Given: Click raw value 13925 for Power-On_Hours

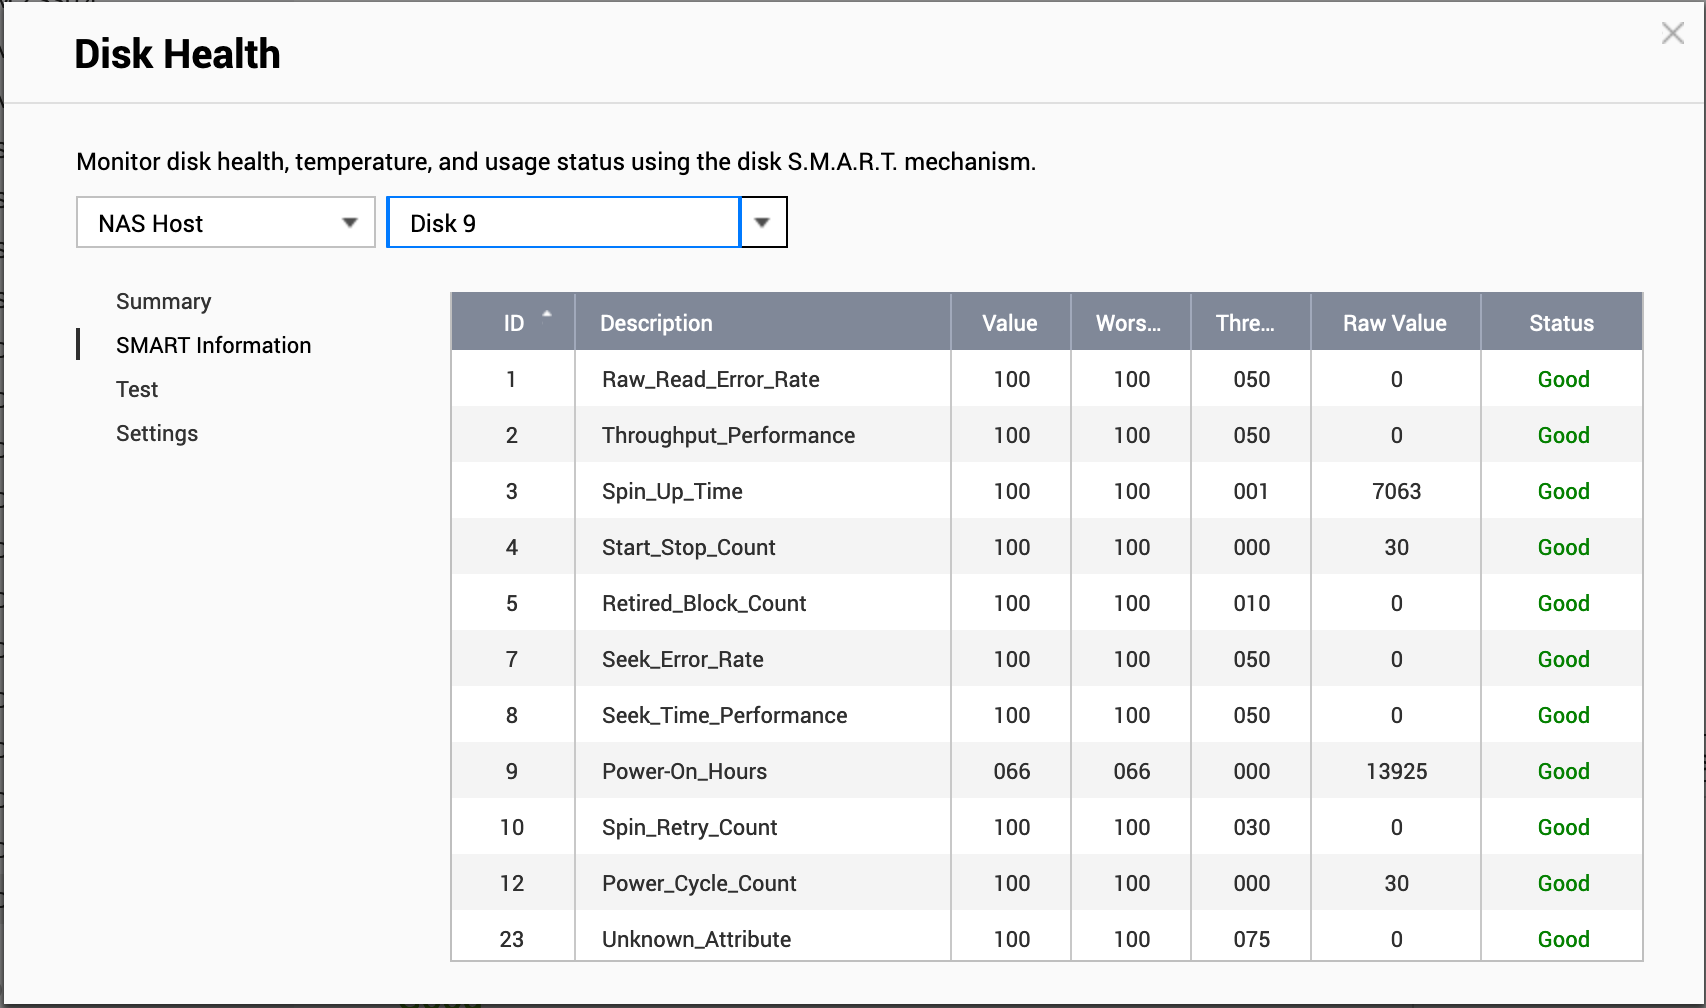Looking at the screenshot, I should [1396, 771].
